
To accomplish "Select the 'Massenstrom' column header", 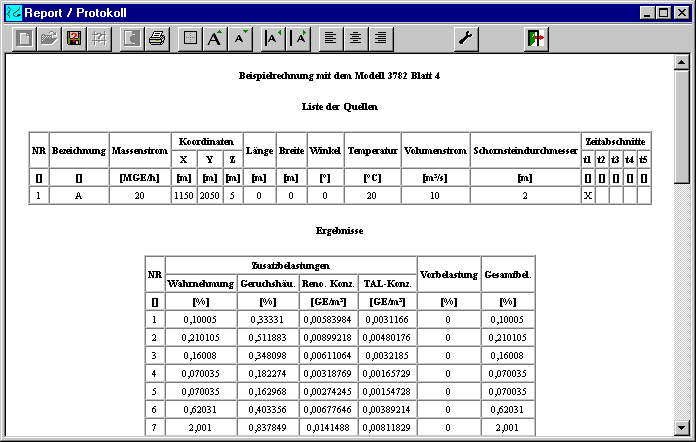I will point(140,150).
